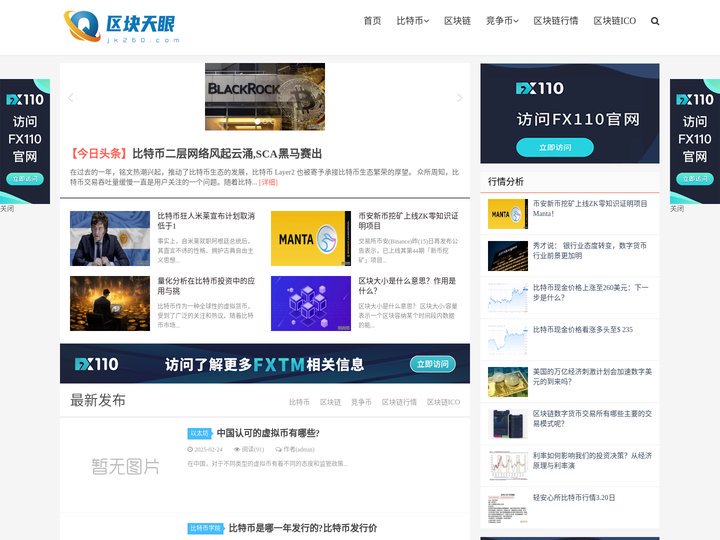Open the 首页 menu item
Screen dimensions: 720x540
(x=372, y=21)
